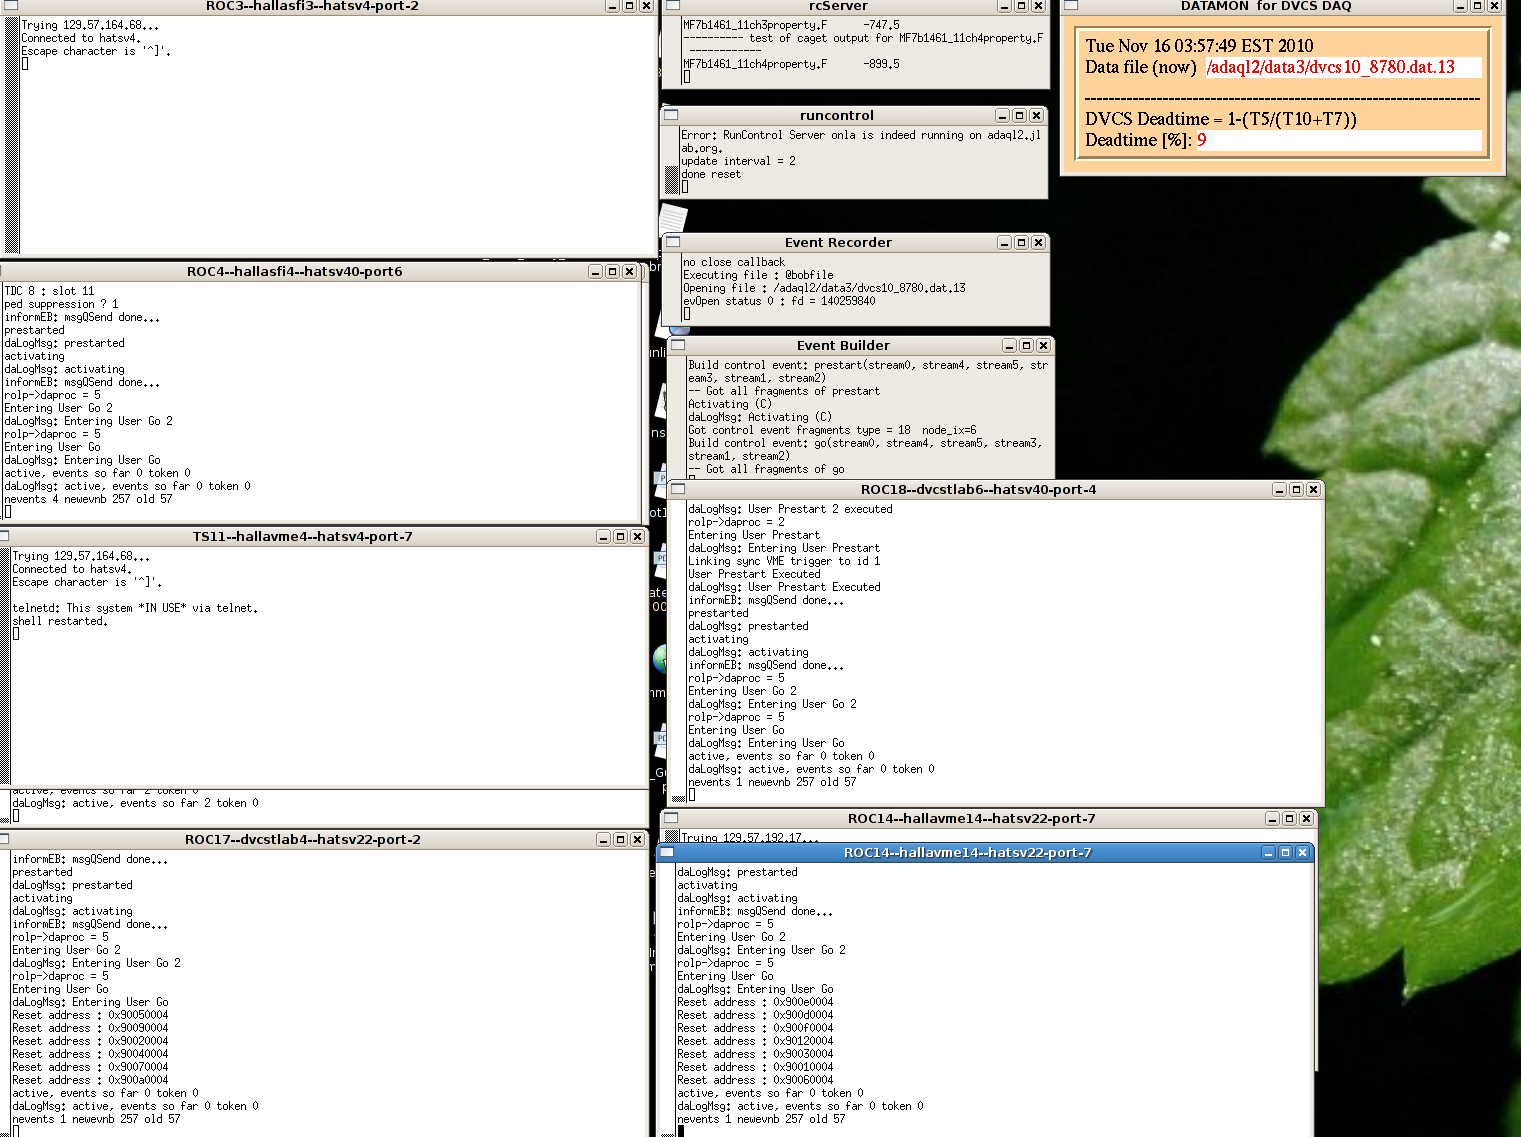Click 'Reset address : 0x900e0004' in ROC14
The width and height of the screenshot is (1521, 1137).
pos(755,1002)
